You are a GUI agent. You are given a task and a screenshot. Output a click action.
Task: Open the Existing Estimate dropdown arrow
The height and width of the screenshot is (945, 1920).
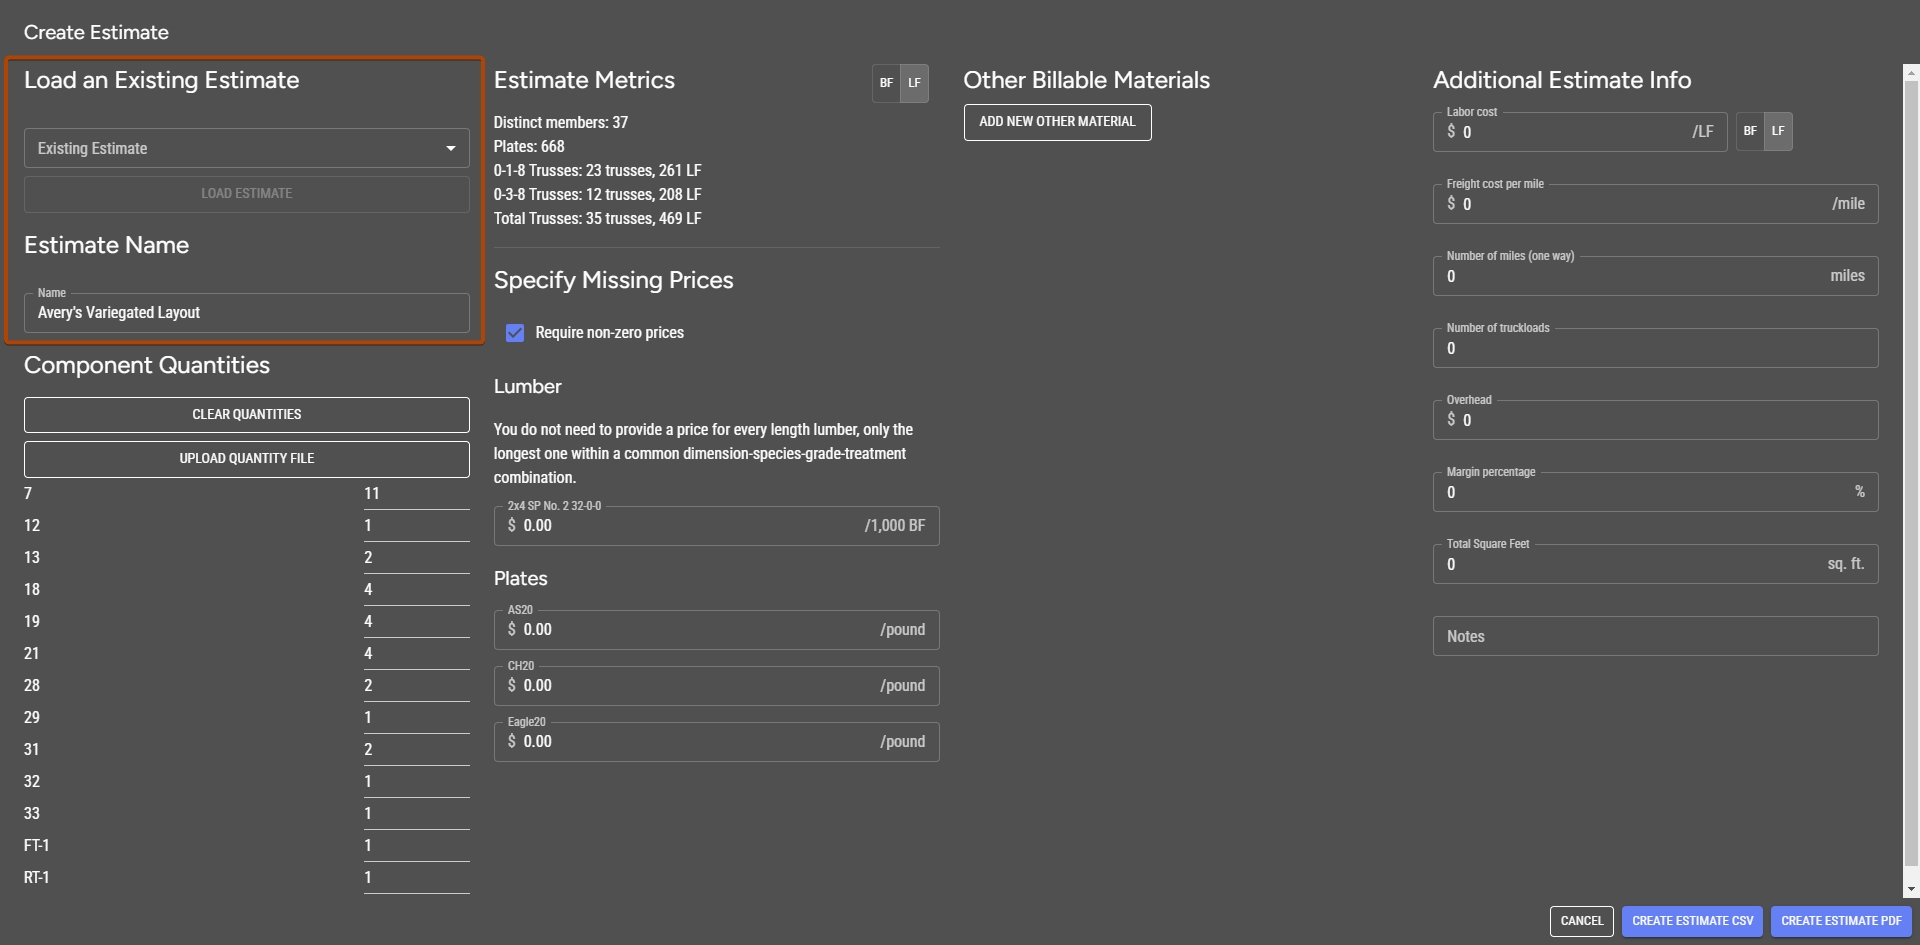(450, 149)
